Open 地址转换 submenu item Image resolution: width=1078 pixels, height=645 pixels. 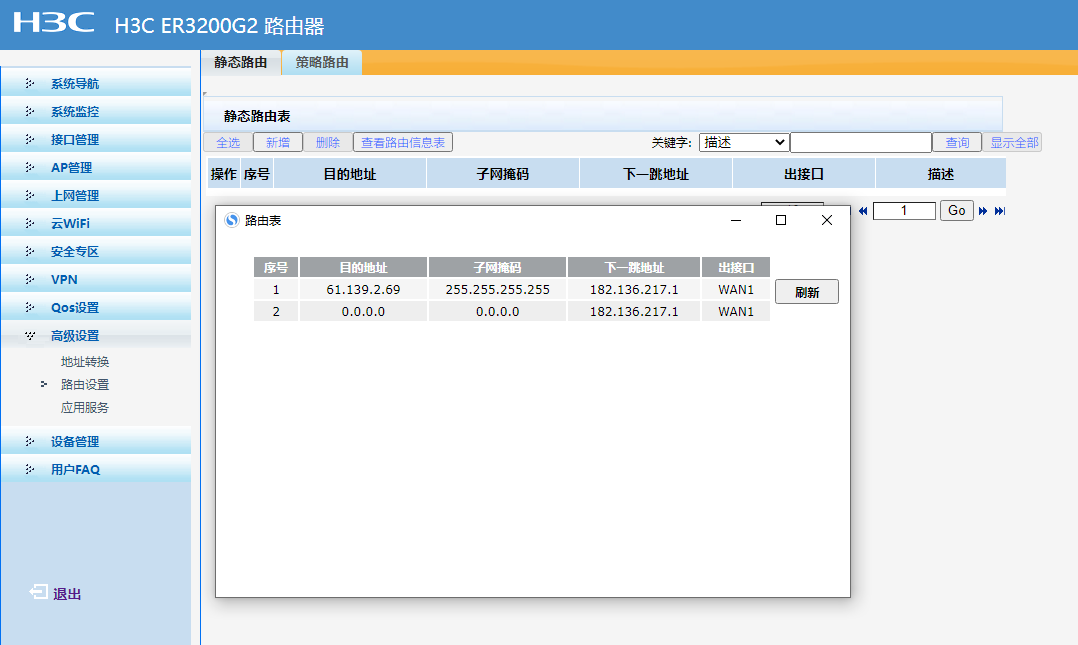[85, 362]
